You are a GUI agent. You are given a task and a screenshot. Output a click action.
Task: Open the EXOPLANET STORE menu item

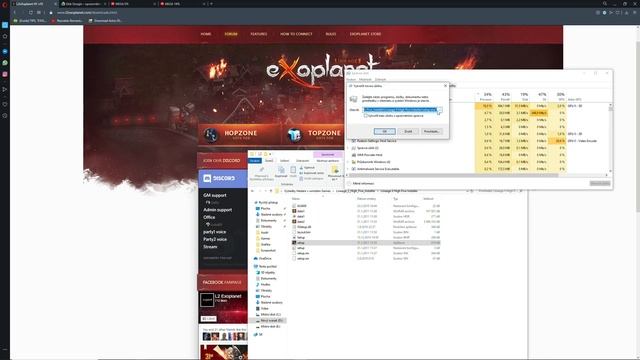click(x=365, y=34)
